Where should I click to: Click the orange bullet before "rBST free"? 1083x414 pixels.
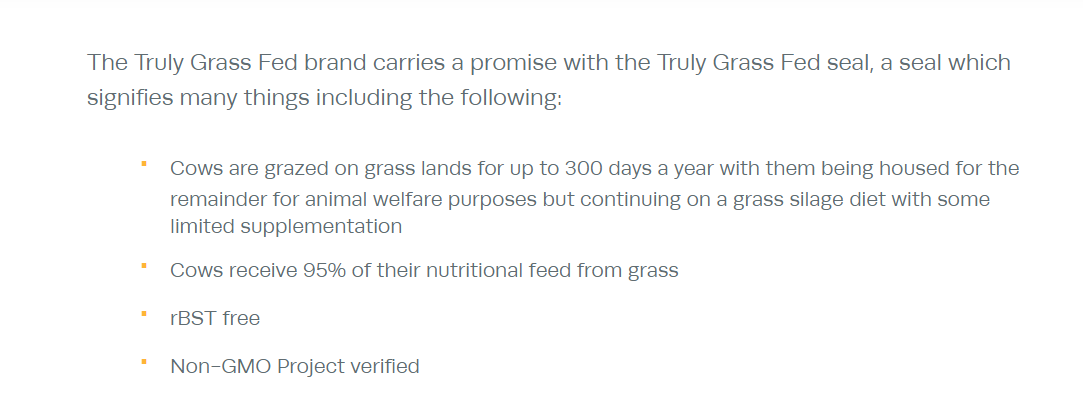(x=144, y=314)
